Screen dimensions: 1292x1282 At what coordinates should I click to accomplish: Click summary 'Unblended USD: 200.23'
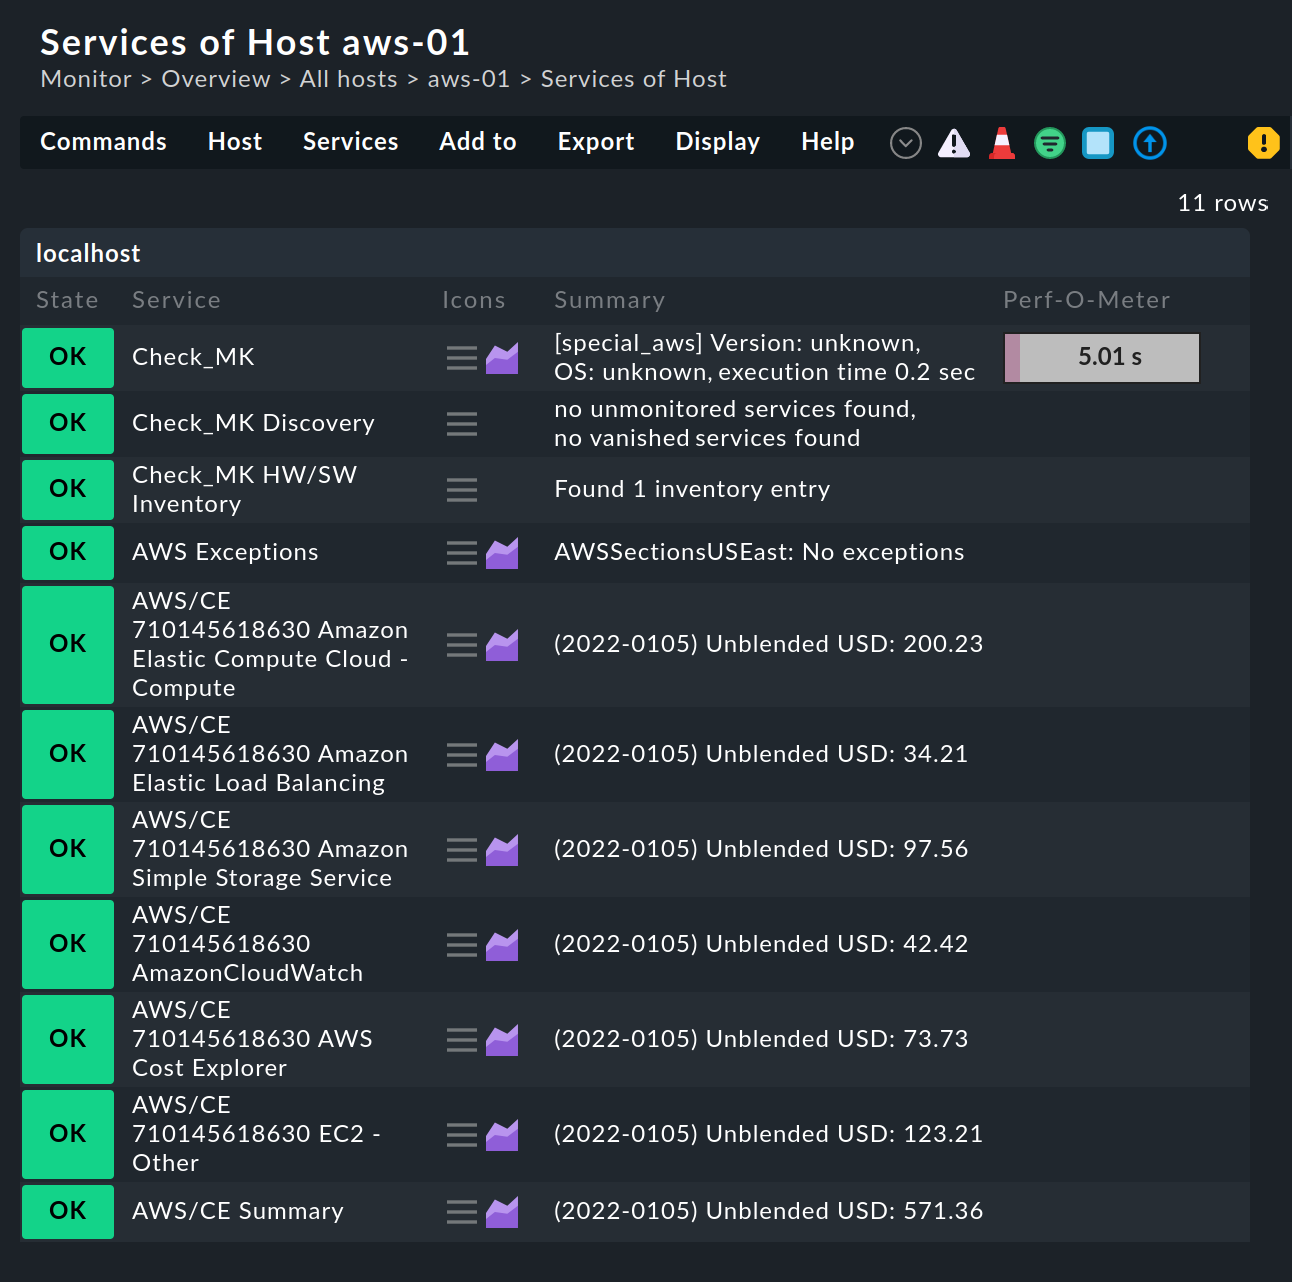pos(844,644)
